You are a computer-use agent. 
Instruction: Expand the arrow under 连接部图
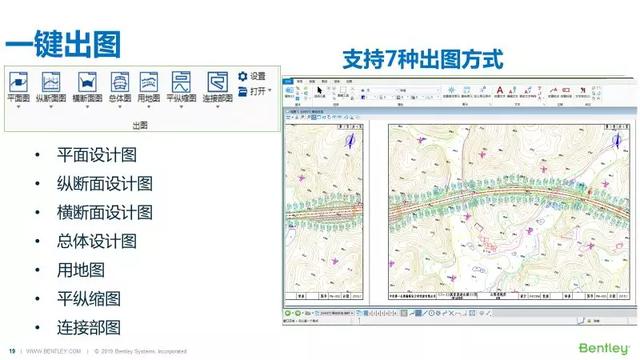coord(218,107)
